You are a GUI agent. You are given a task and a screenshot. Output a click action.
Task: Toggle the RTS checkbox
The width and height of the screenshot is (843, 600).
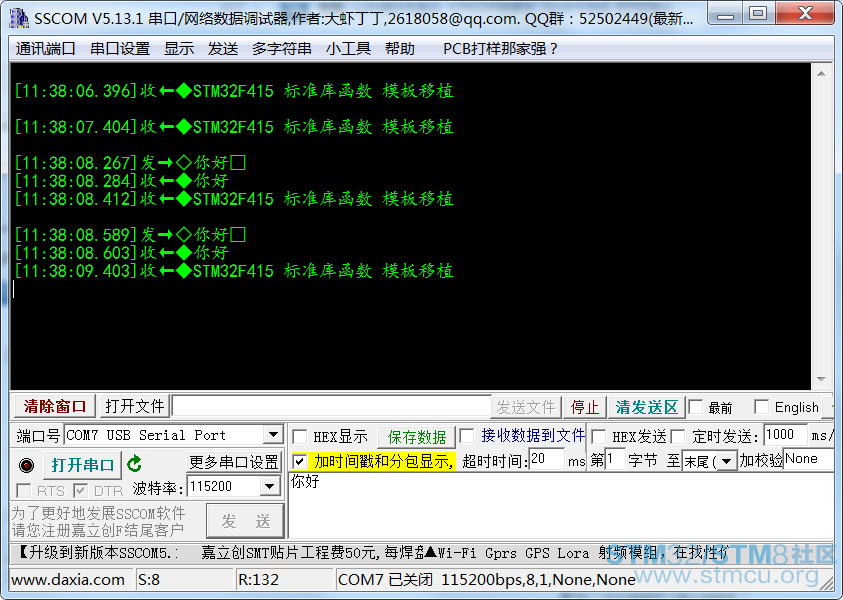point(24,490)
